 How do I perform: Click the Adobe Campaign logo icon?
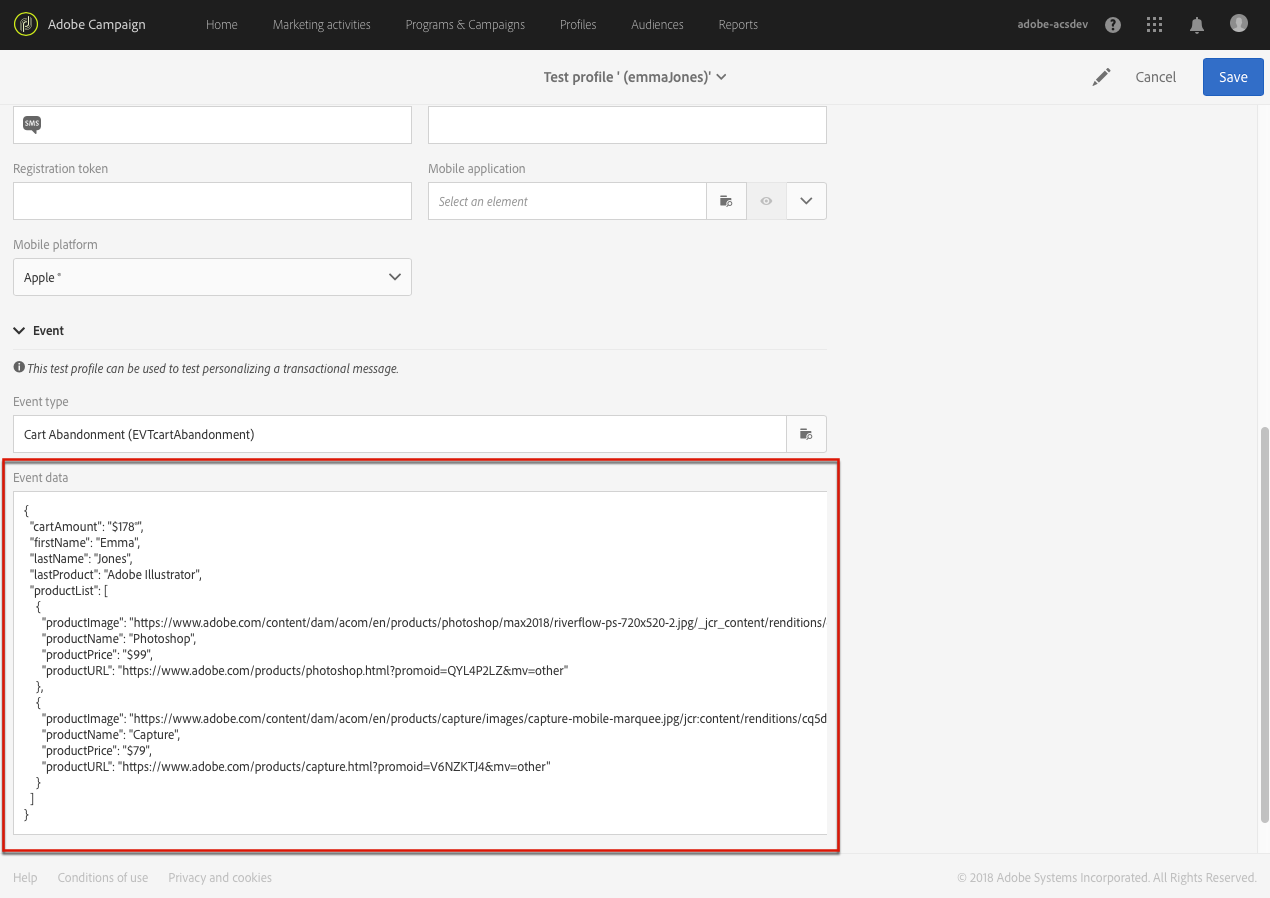point(26,24)
